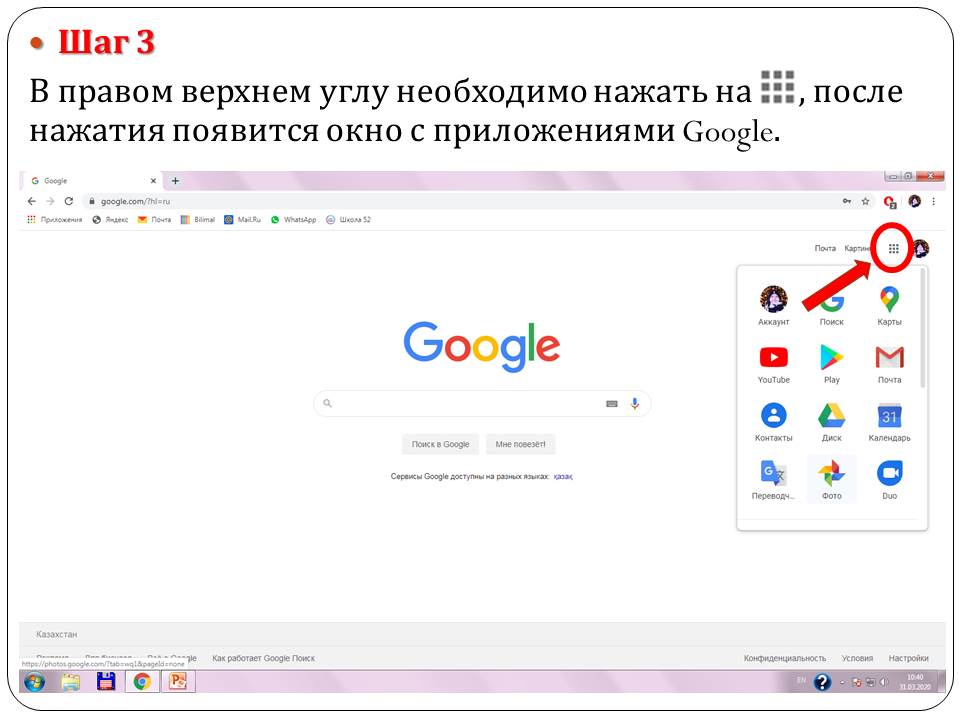Click into the Google search field

click(x=470, y=404)
